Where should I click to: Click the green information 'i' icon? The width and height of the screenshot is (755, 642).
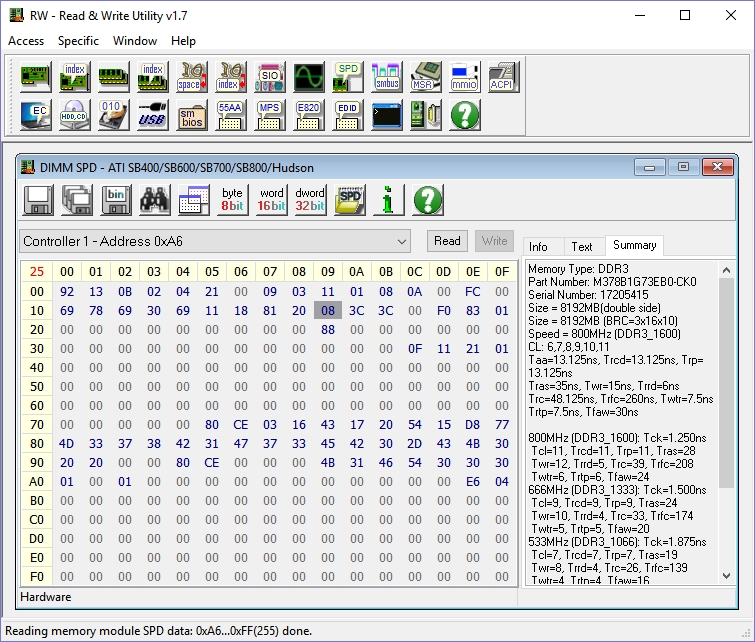[x=389, y=200]
